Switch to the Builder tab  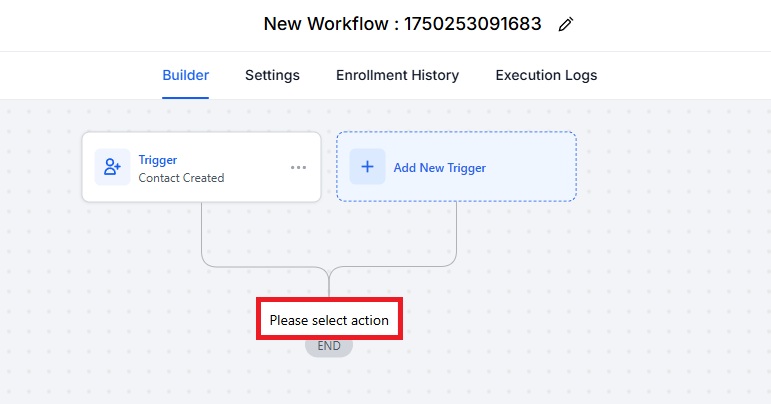click(185, 75)
